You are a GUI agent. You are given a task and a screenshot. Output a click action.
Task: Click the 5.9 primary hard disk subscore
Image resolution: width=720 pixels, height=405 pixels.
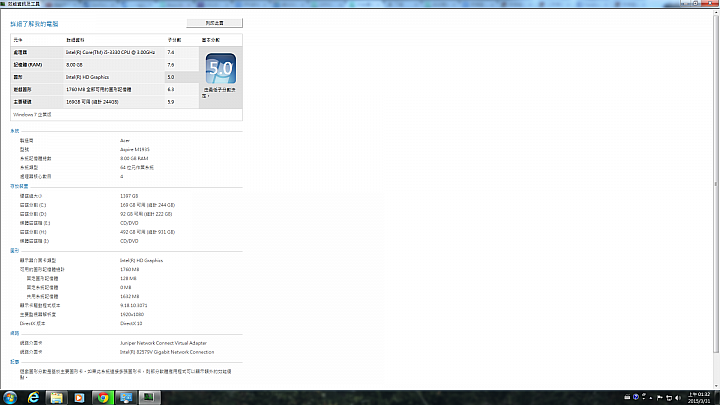click(171, 102)
